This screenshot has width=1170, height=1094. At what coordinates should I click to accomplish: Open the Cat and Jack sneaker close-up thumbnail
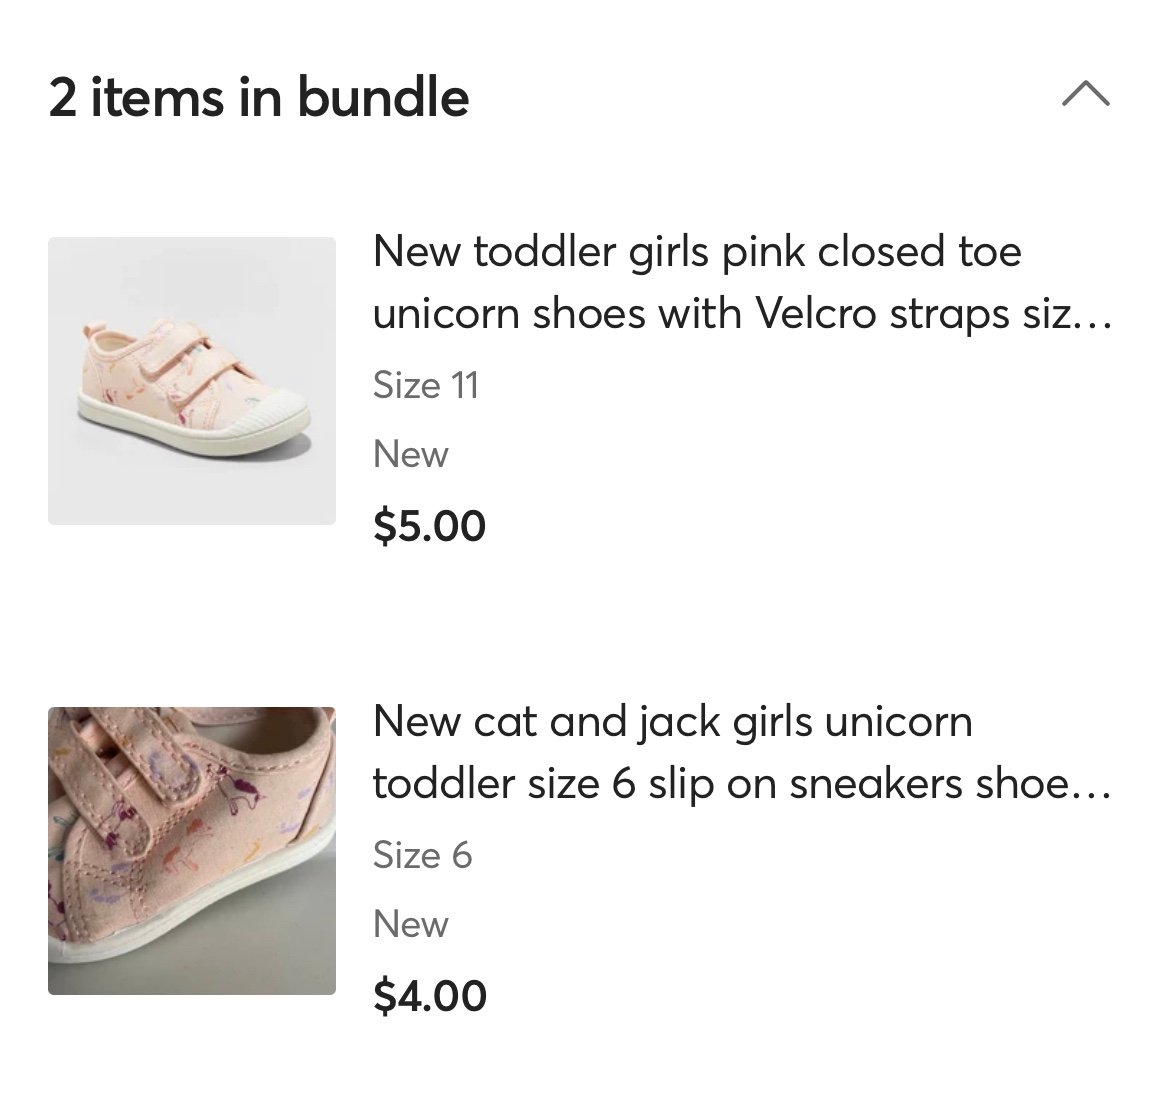coord(192,851)
